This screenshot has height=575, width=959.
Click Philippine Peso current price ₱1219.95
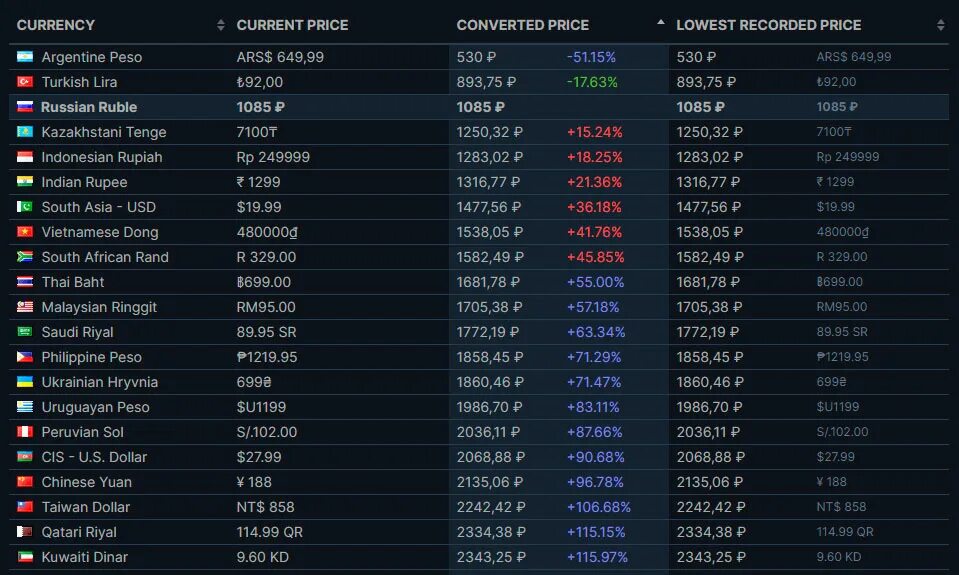(x=267, y=357)
